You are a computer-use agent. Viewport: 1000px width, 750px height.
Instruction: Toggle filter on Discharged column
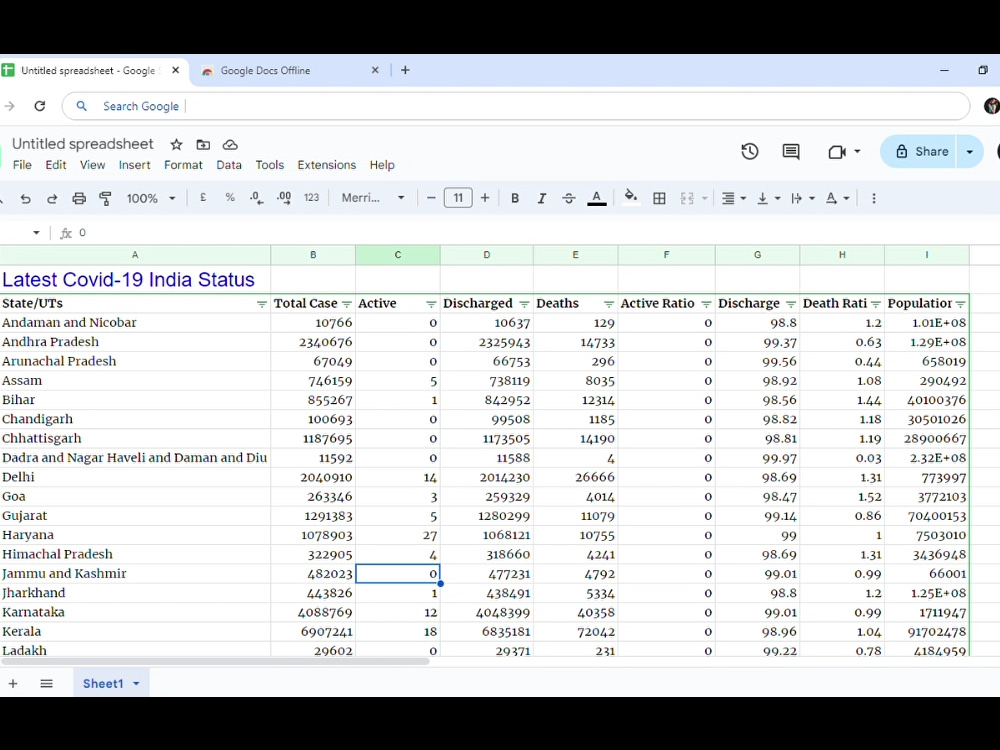(x=524, y=304)
